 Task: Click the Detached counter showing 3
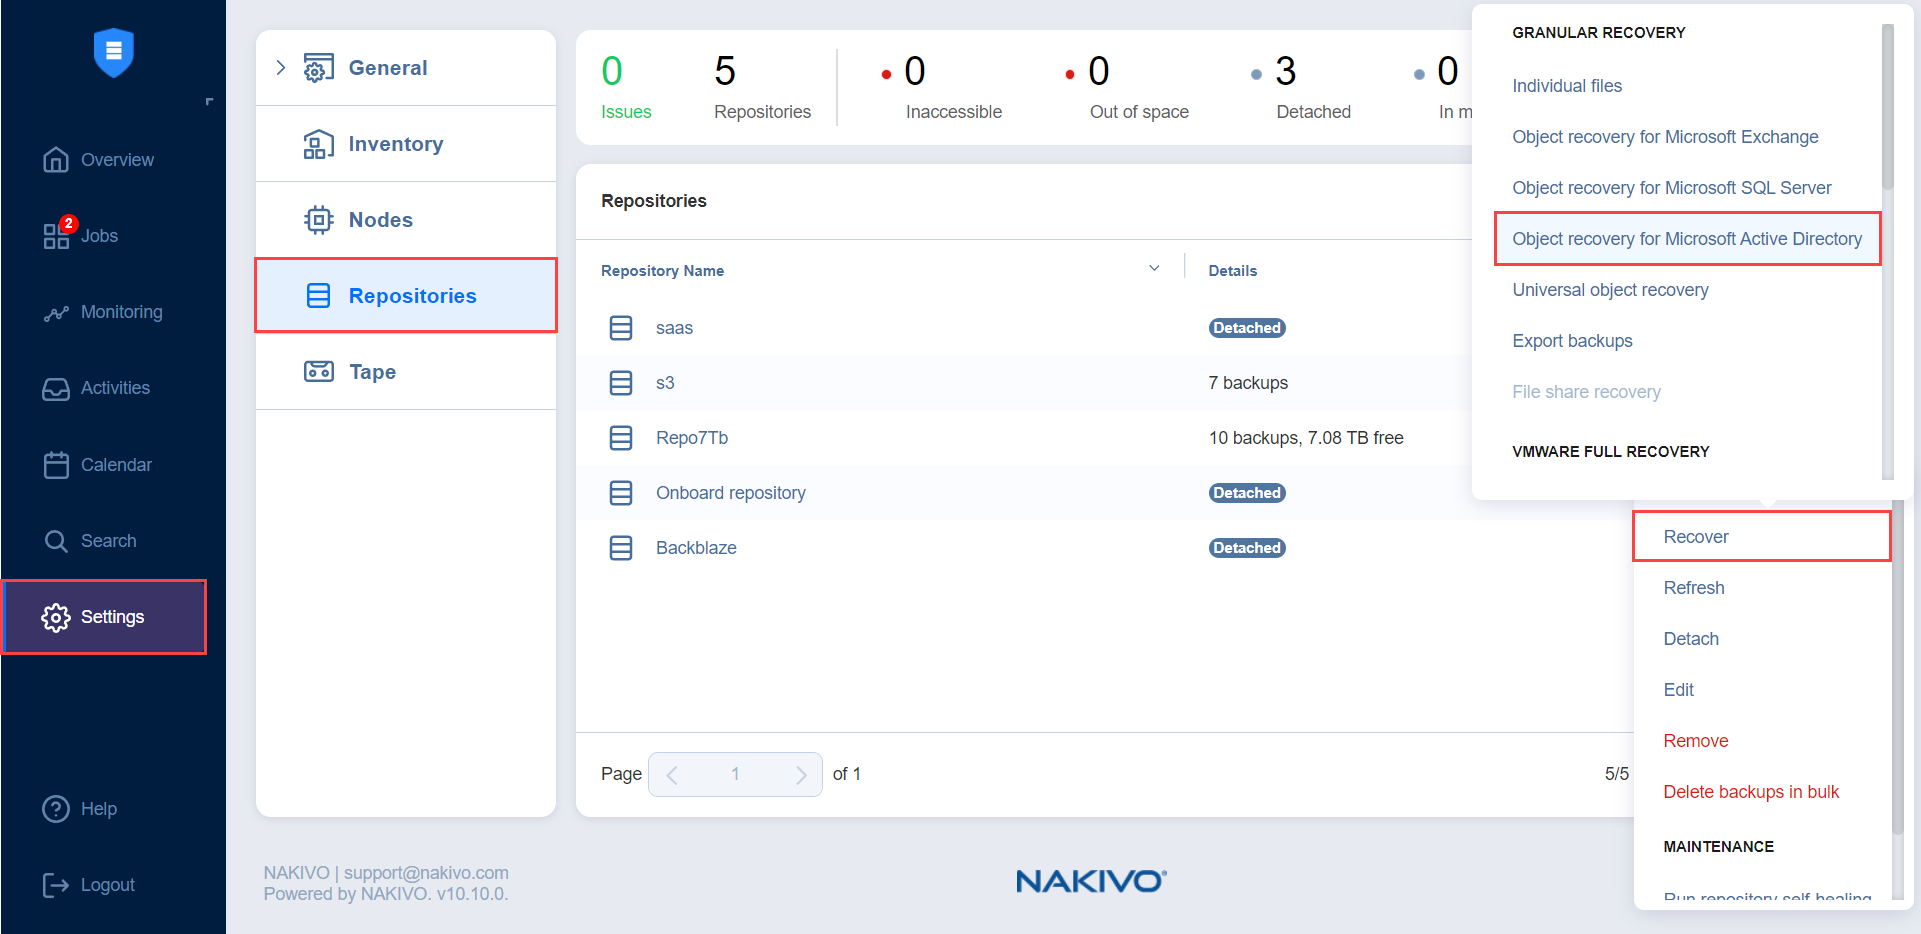[1301, 88]
